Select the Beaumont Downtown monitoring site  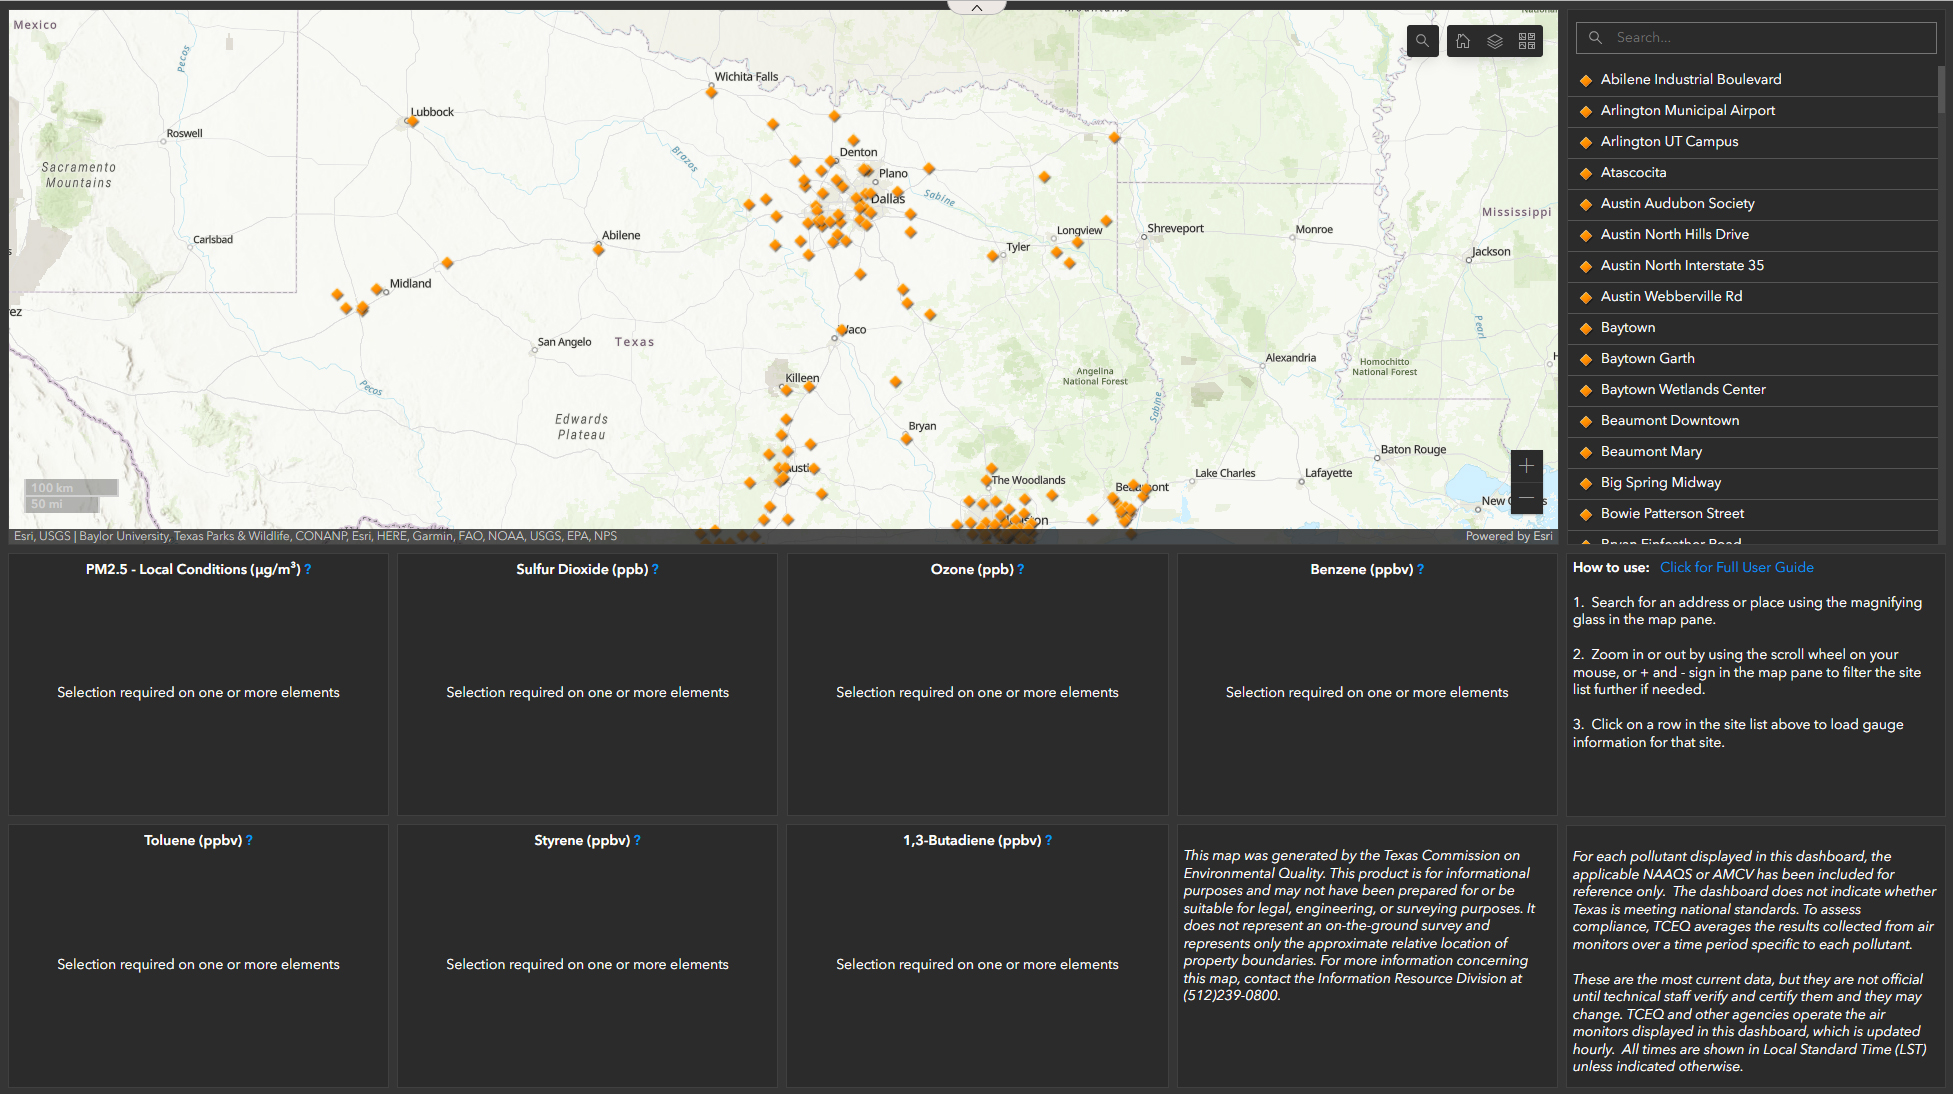[1670, 420]
